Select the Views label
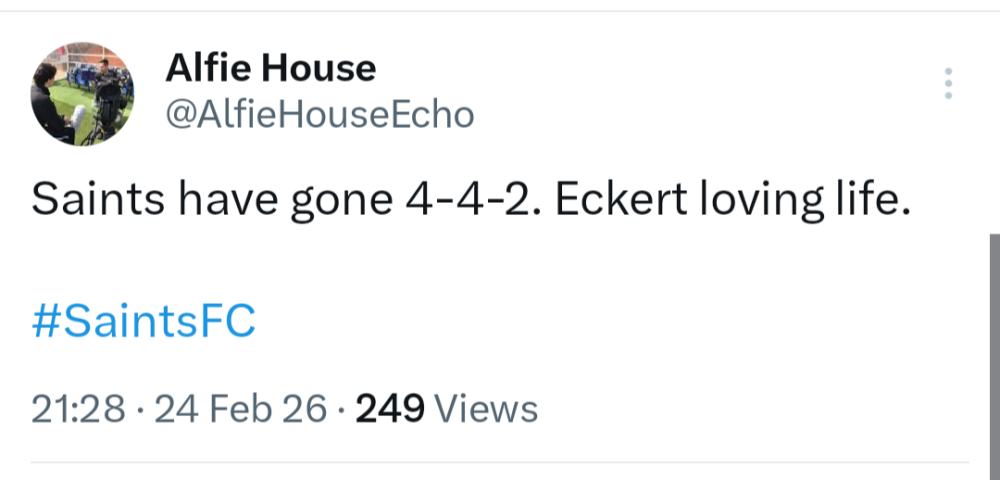 coord(488,408)
